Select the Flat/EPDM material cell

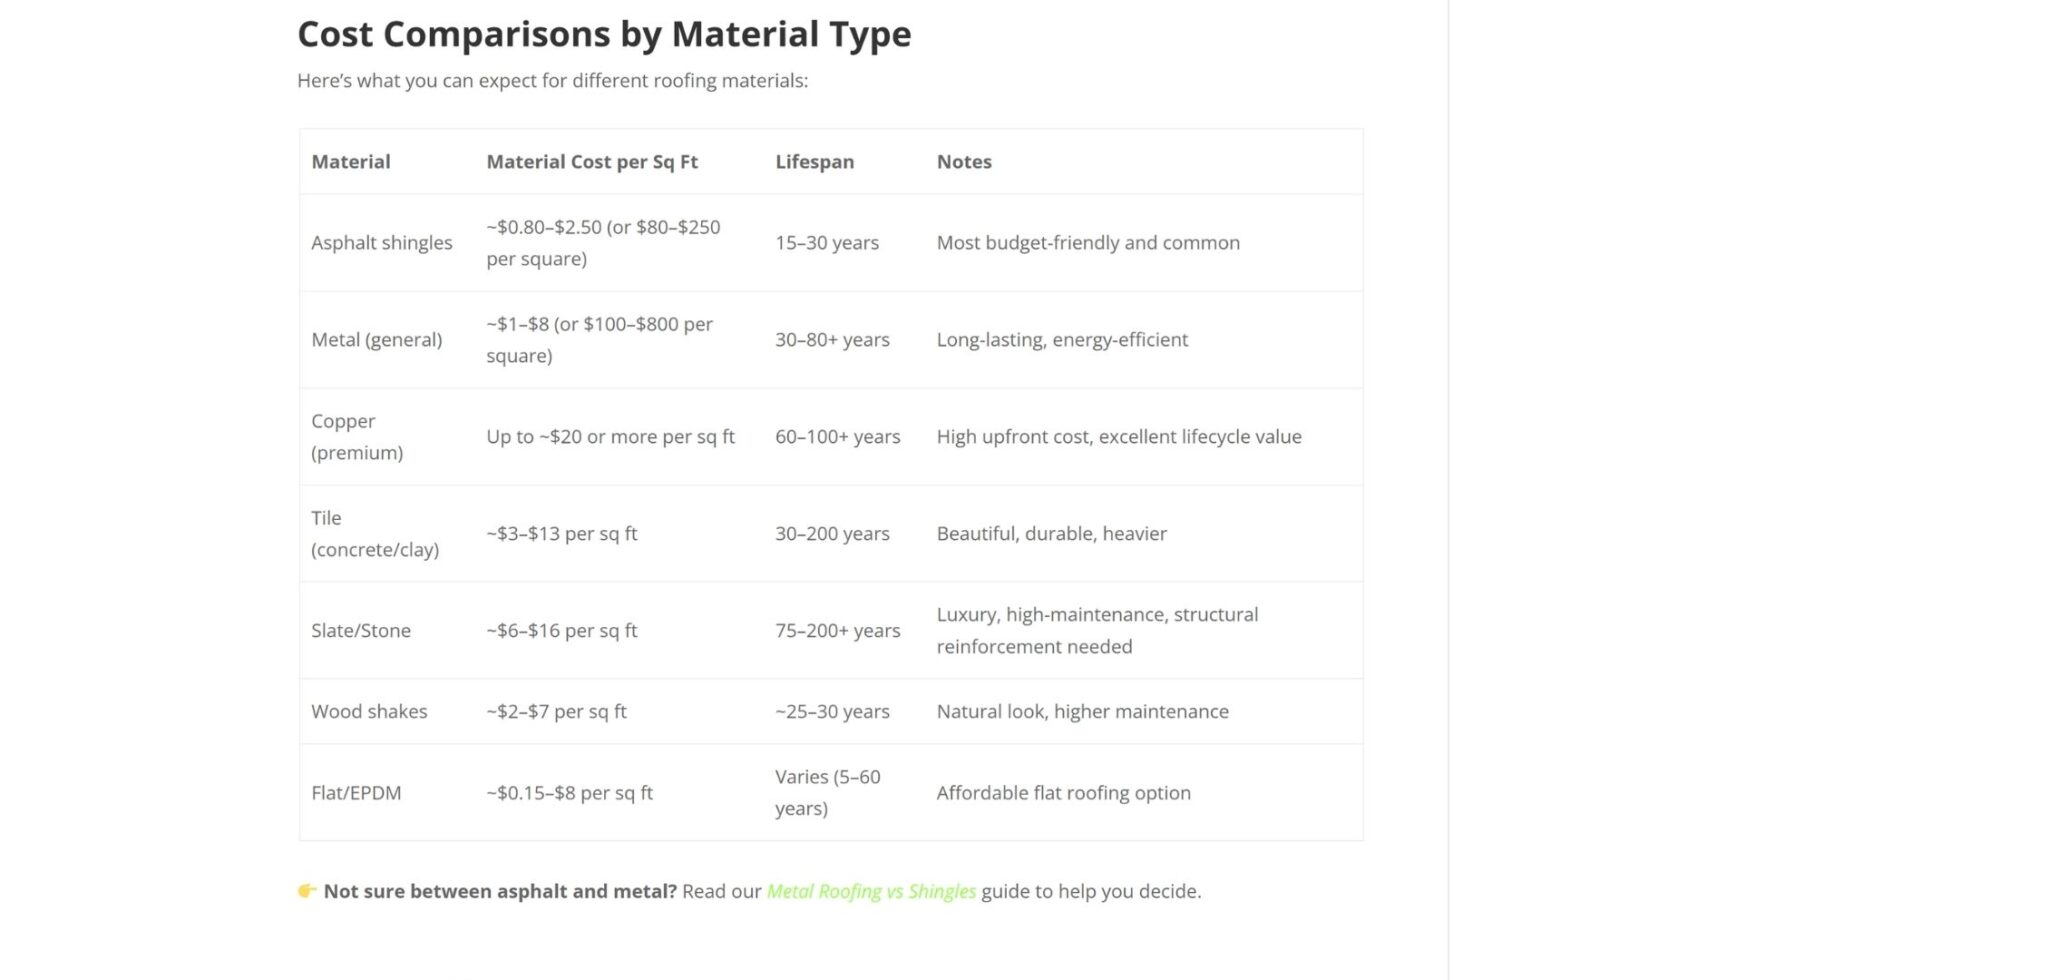tap(356, 793)
